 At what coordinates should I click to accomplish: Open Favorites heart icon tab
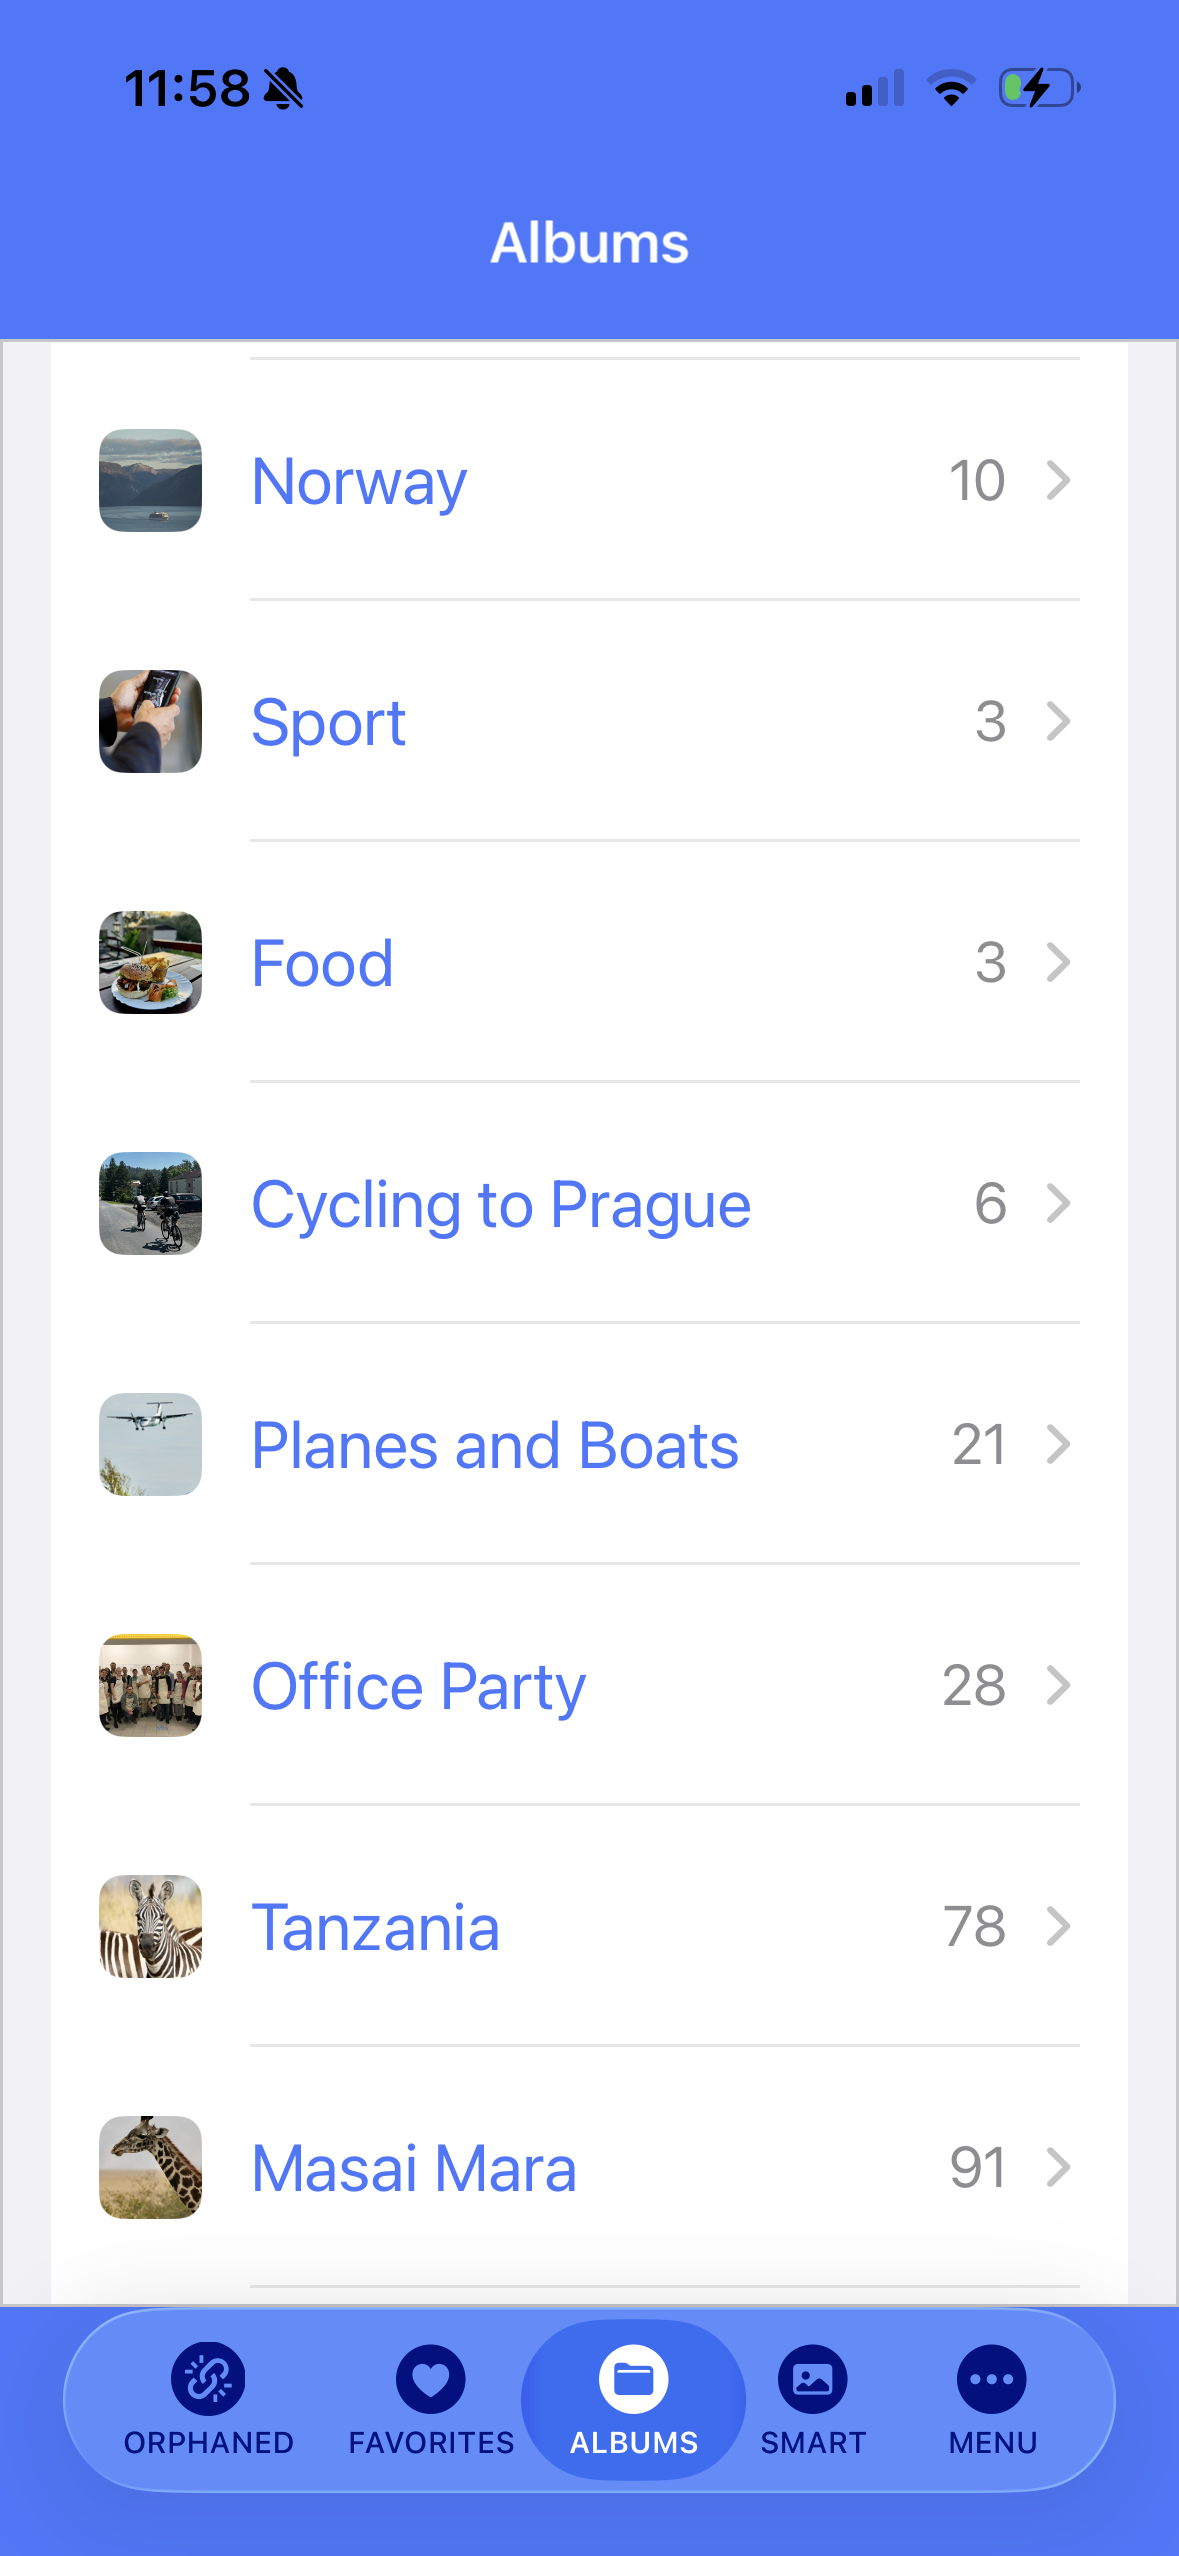pyautogui.click(x=431, y=2378)
